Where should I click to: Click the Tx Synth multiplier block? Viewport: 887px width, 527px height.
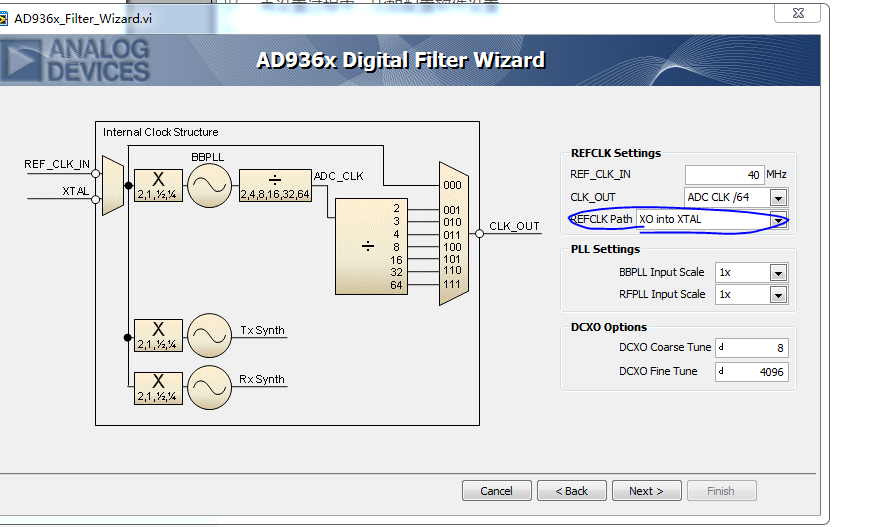coord(158,335)
